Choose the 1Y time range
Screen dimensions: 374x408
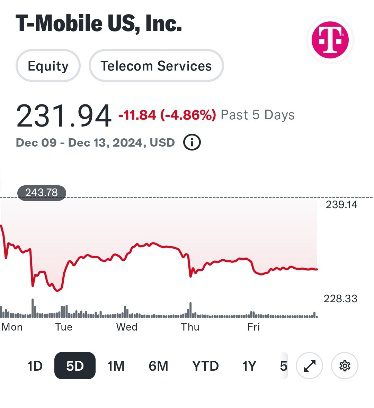249,366
